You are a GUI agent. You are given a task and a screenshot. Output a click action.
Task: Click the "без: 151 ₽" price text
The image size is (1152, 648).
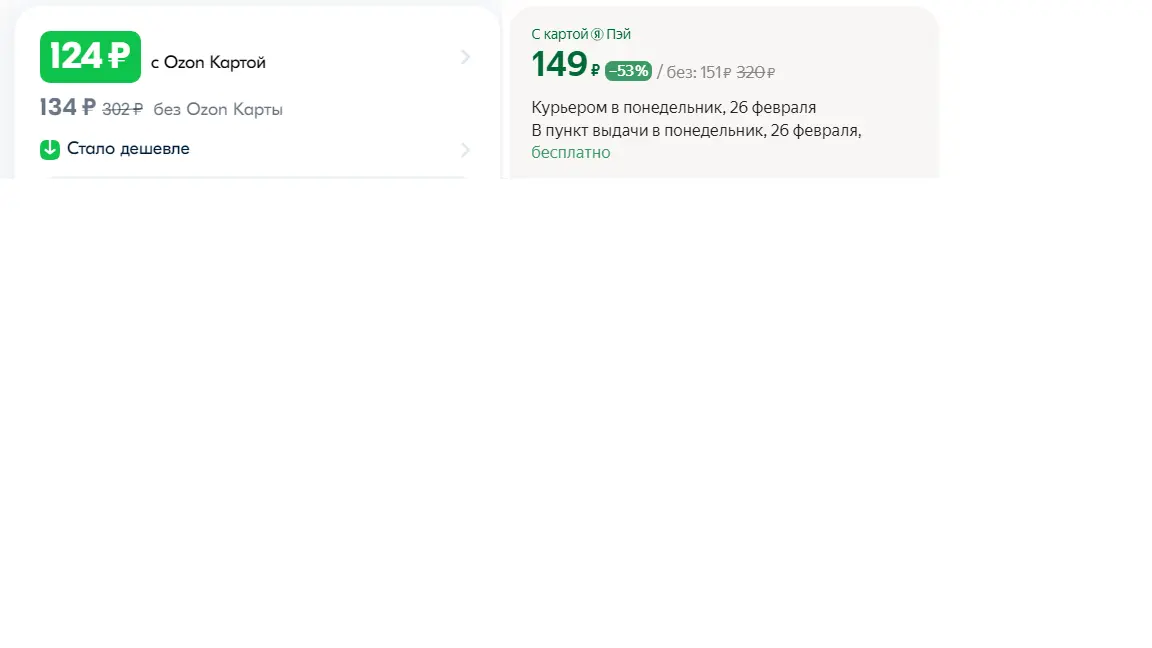point(698,72)
